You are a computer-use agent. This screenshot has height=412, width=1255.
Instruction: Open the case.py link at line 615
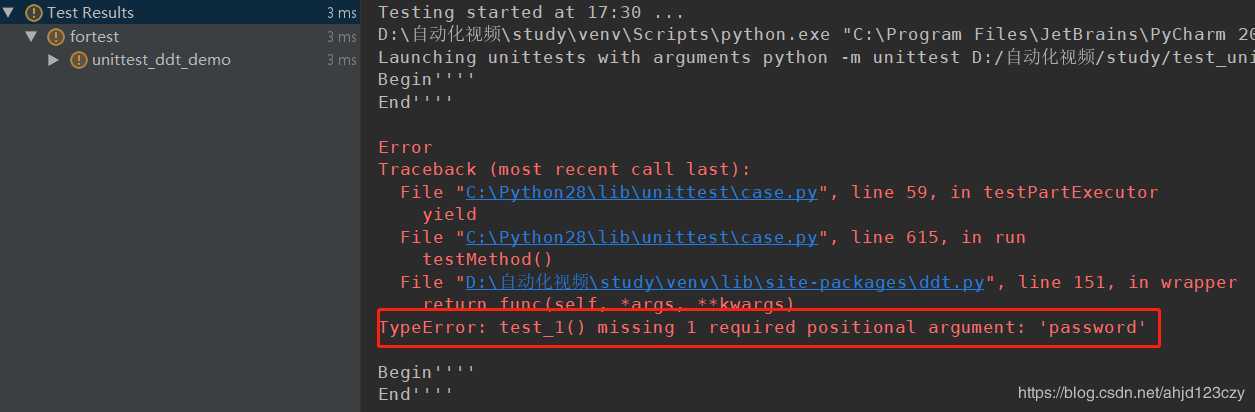point(641,237)
